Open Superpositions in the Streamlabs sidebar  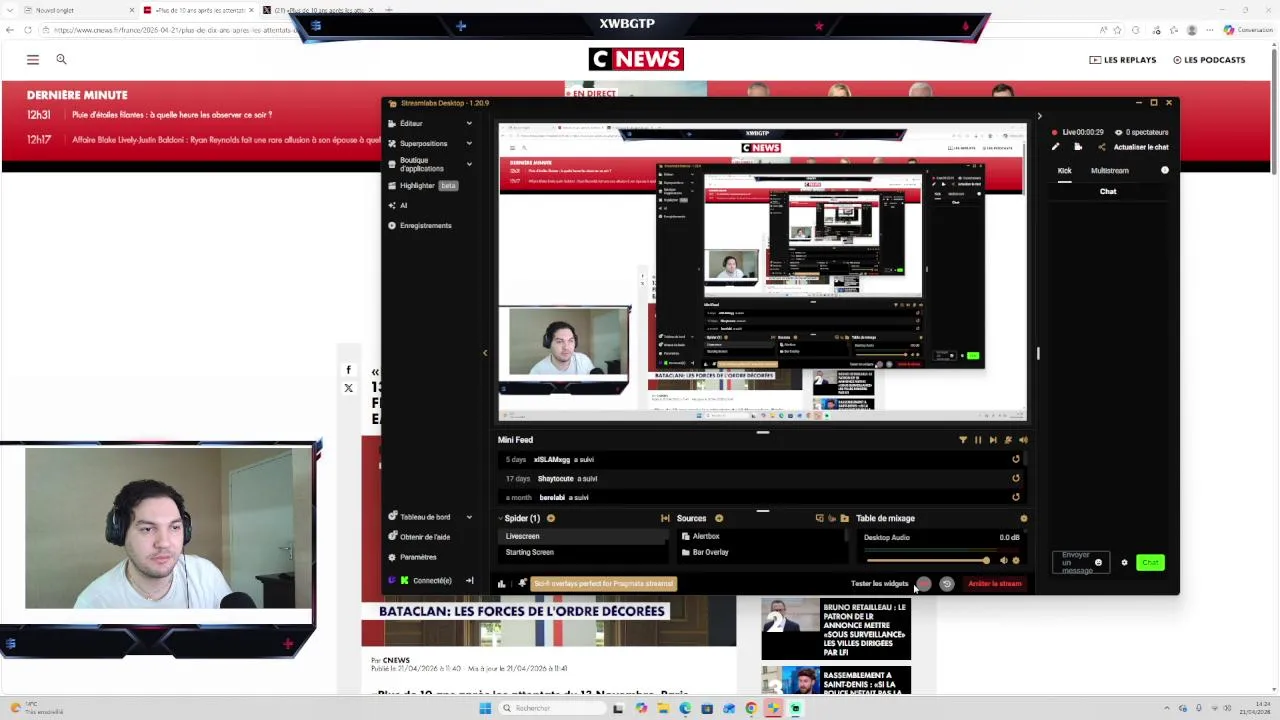click(423, 143)
